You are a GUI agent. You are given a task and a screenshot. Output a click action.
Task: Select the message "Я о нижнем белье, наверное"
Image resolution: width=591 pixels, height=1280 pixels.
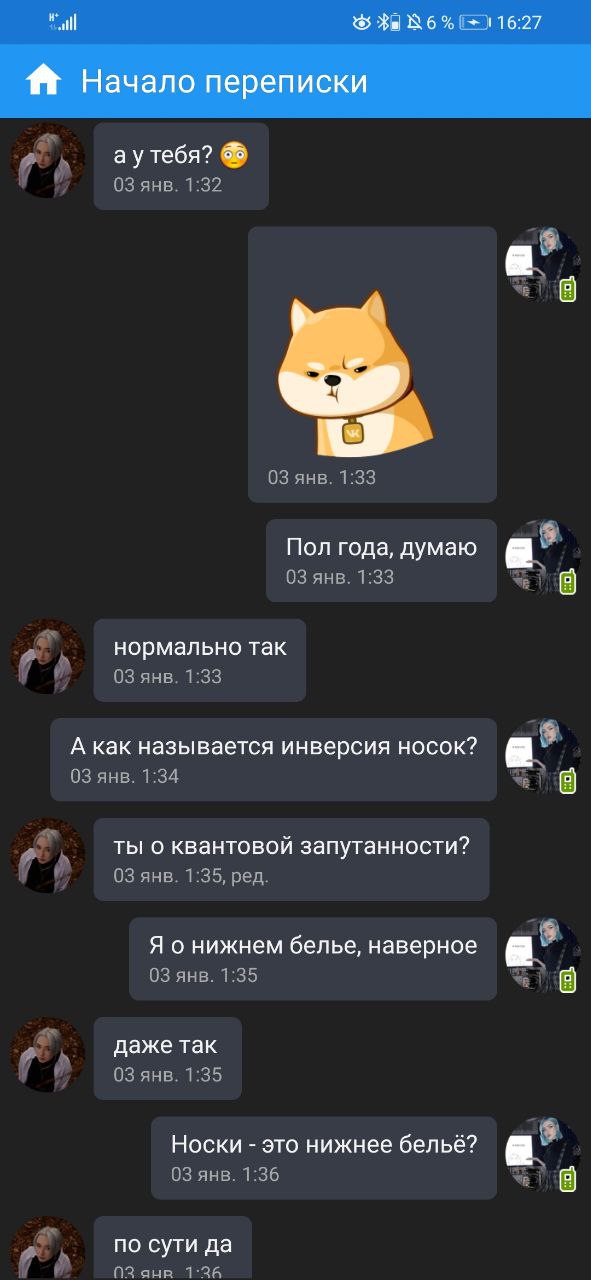tap(313, 959)
